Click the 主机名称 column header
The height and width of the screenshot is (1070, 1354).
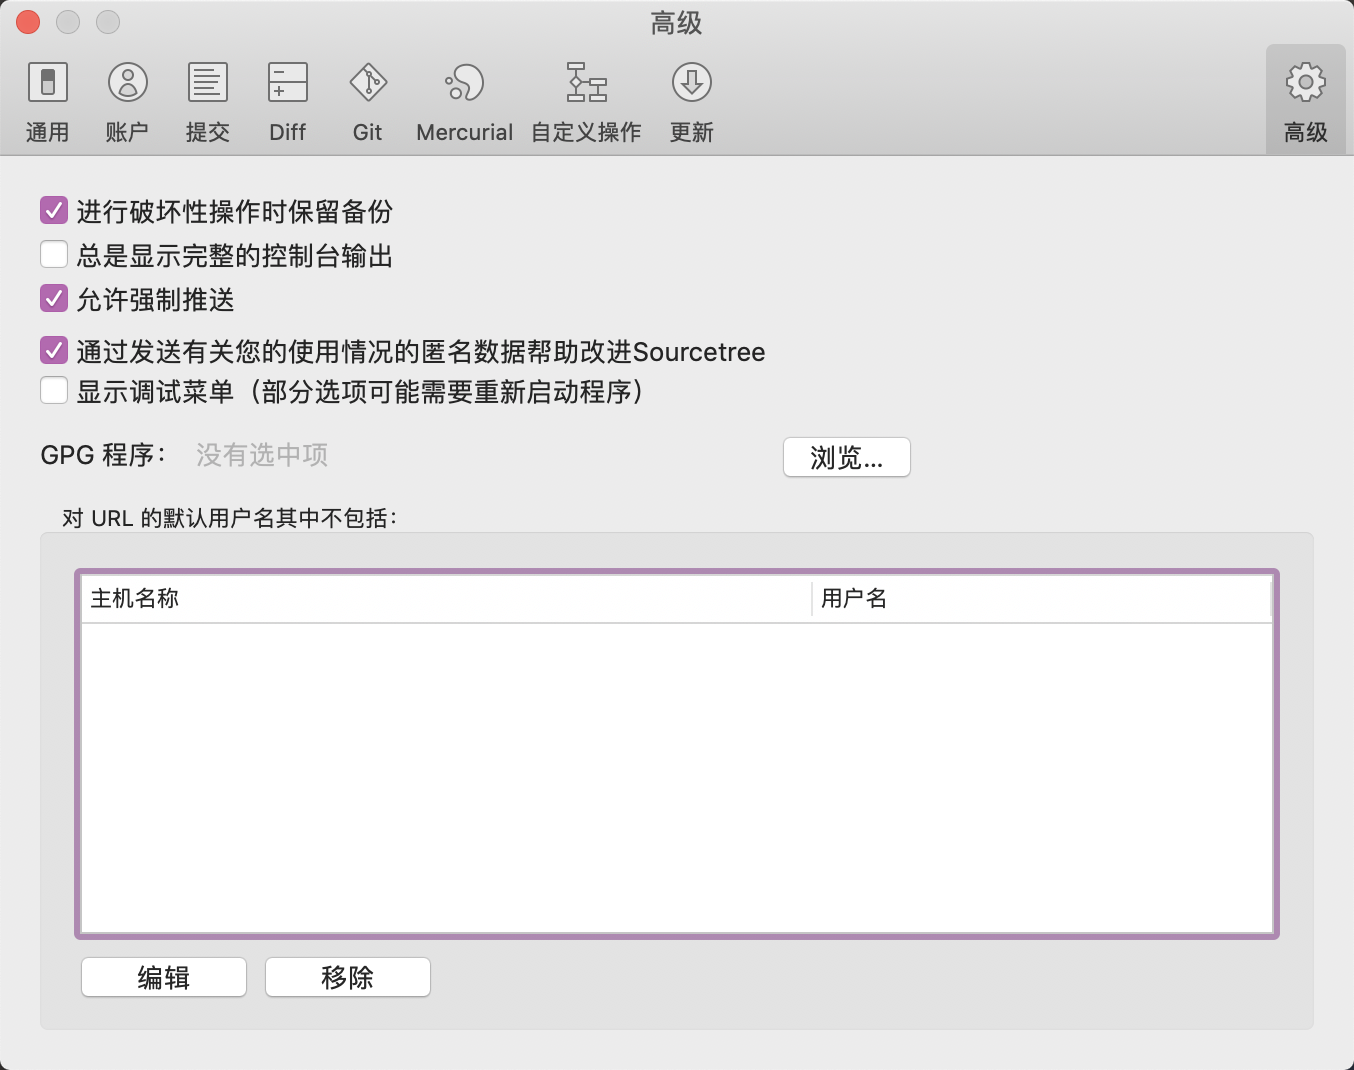point(445,599)
